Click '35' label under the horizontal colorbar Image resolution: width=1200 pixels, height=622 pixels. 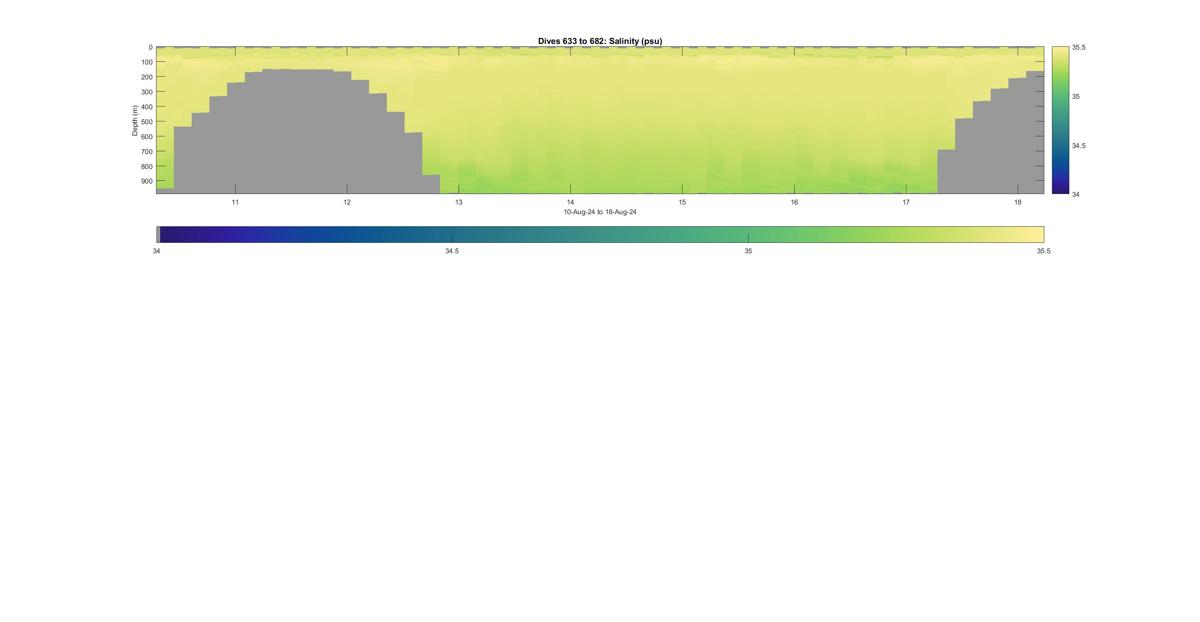click(748, 251)
